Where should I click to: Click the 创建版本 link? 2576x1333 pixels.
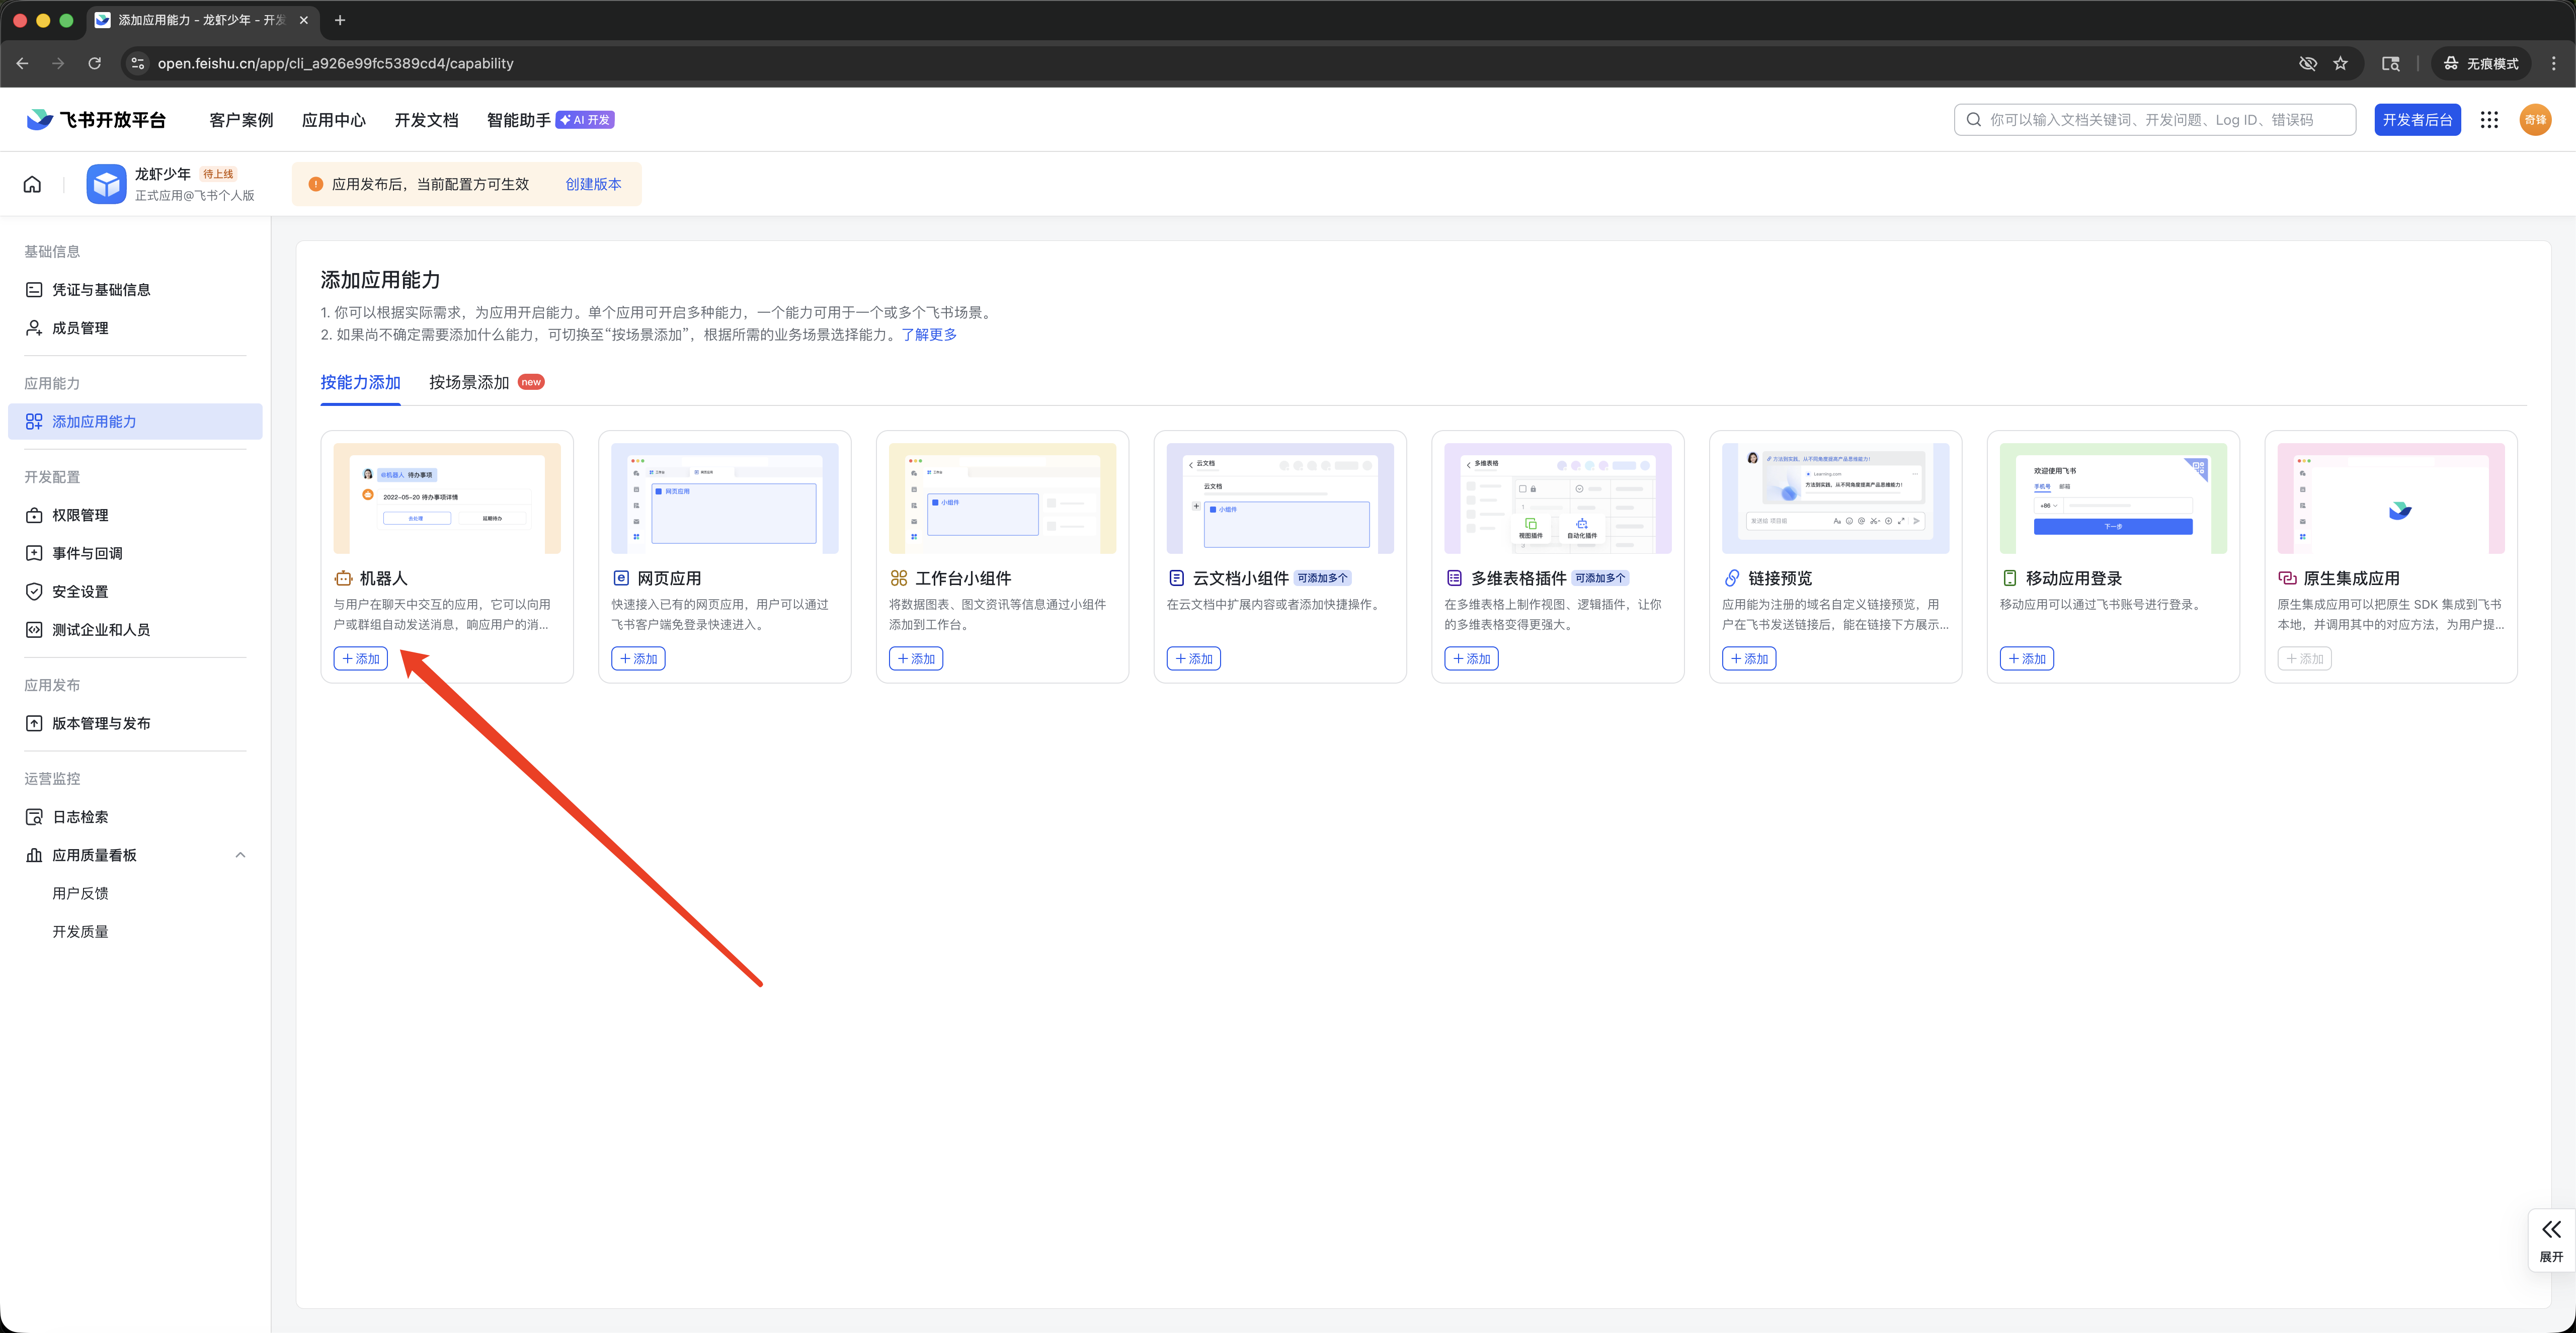(x=593, y=184)
